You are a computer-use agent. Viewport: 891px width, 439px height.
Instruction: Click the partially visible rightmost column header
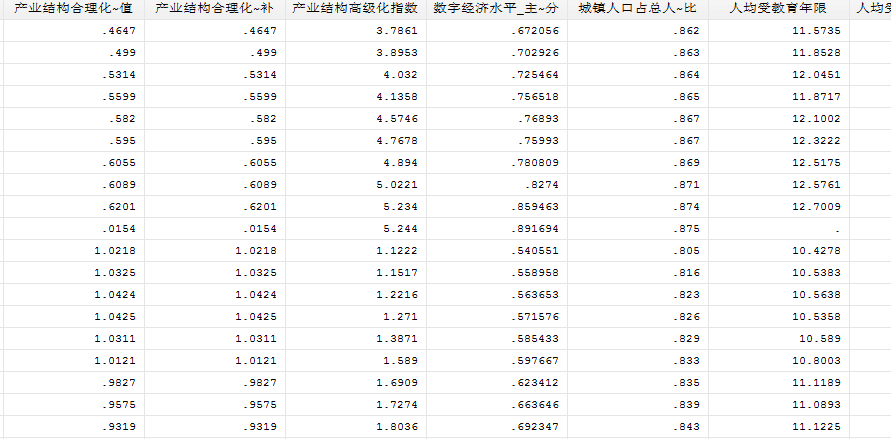tap(870, 8)
